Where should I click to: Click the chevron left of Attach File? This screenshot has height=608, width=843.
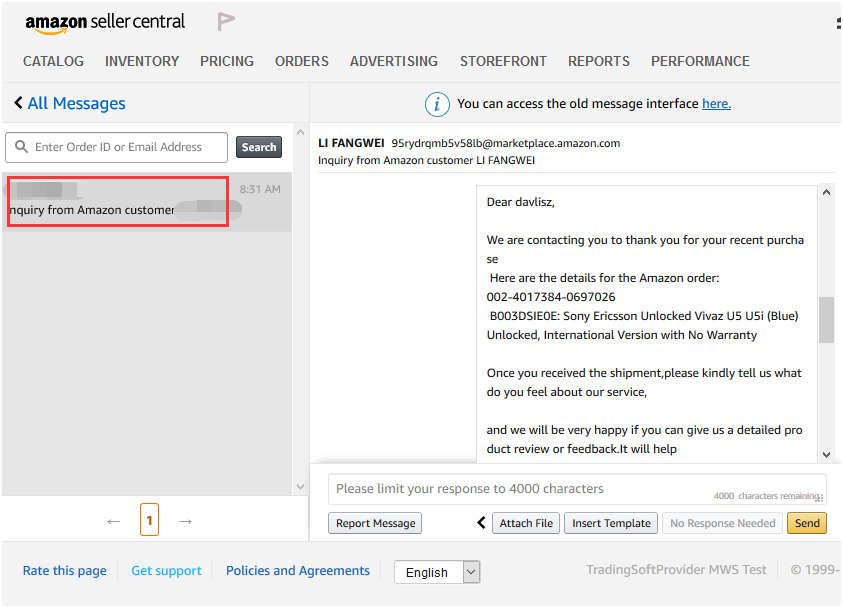[481, 523]
